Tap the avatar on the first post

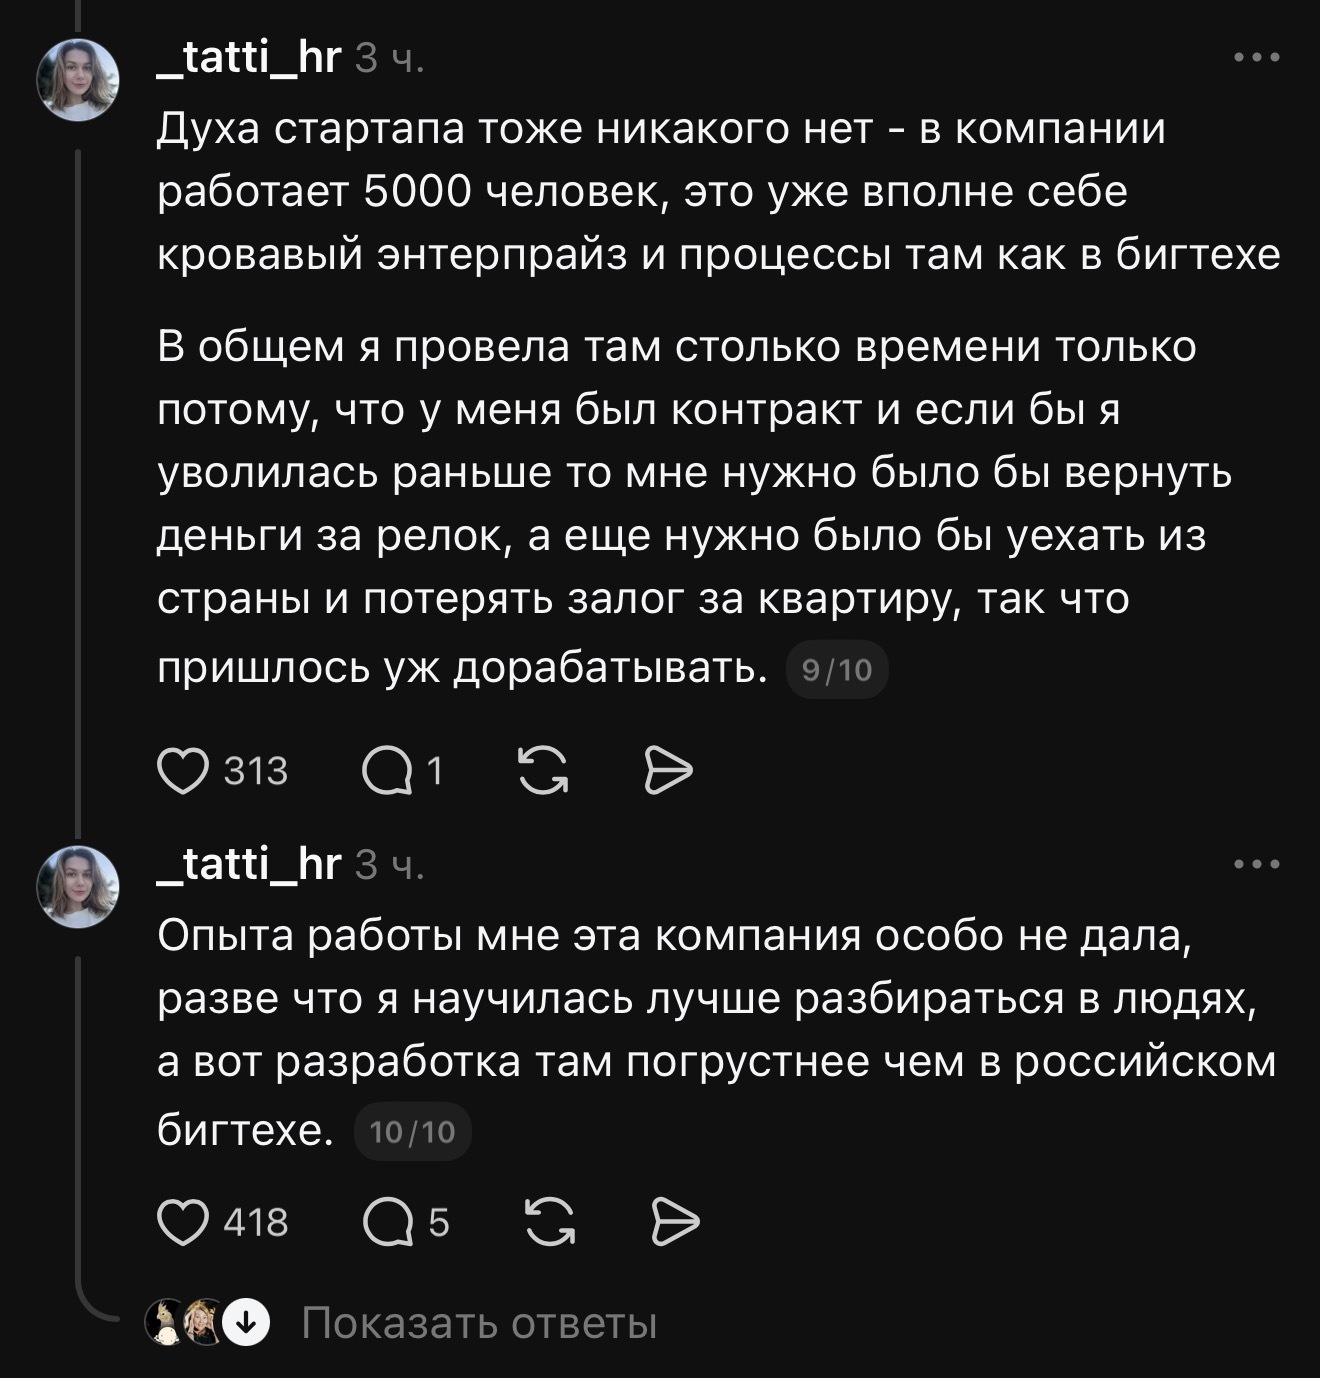pos(78,80)
